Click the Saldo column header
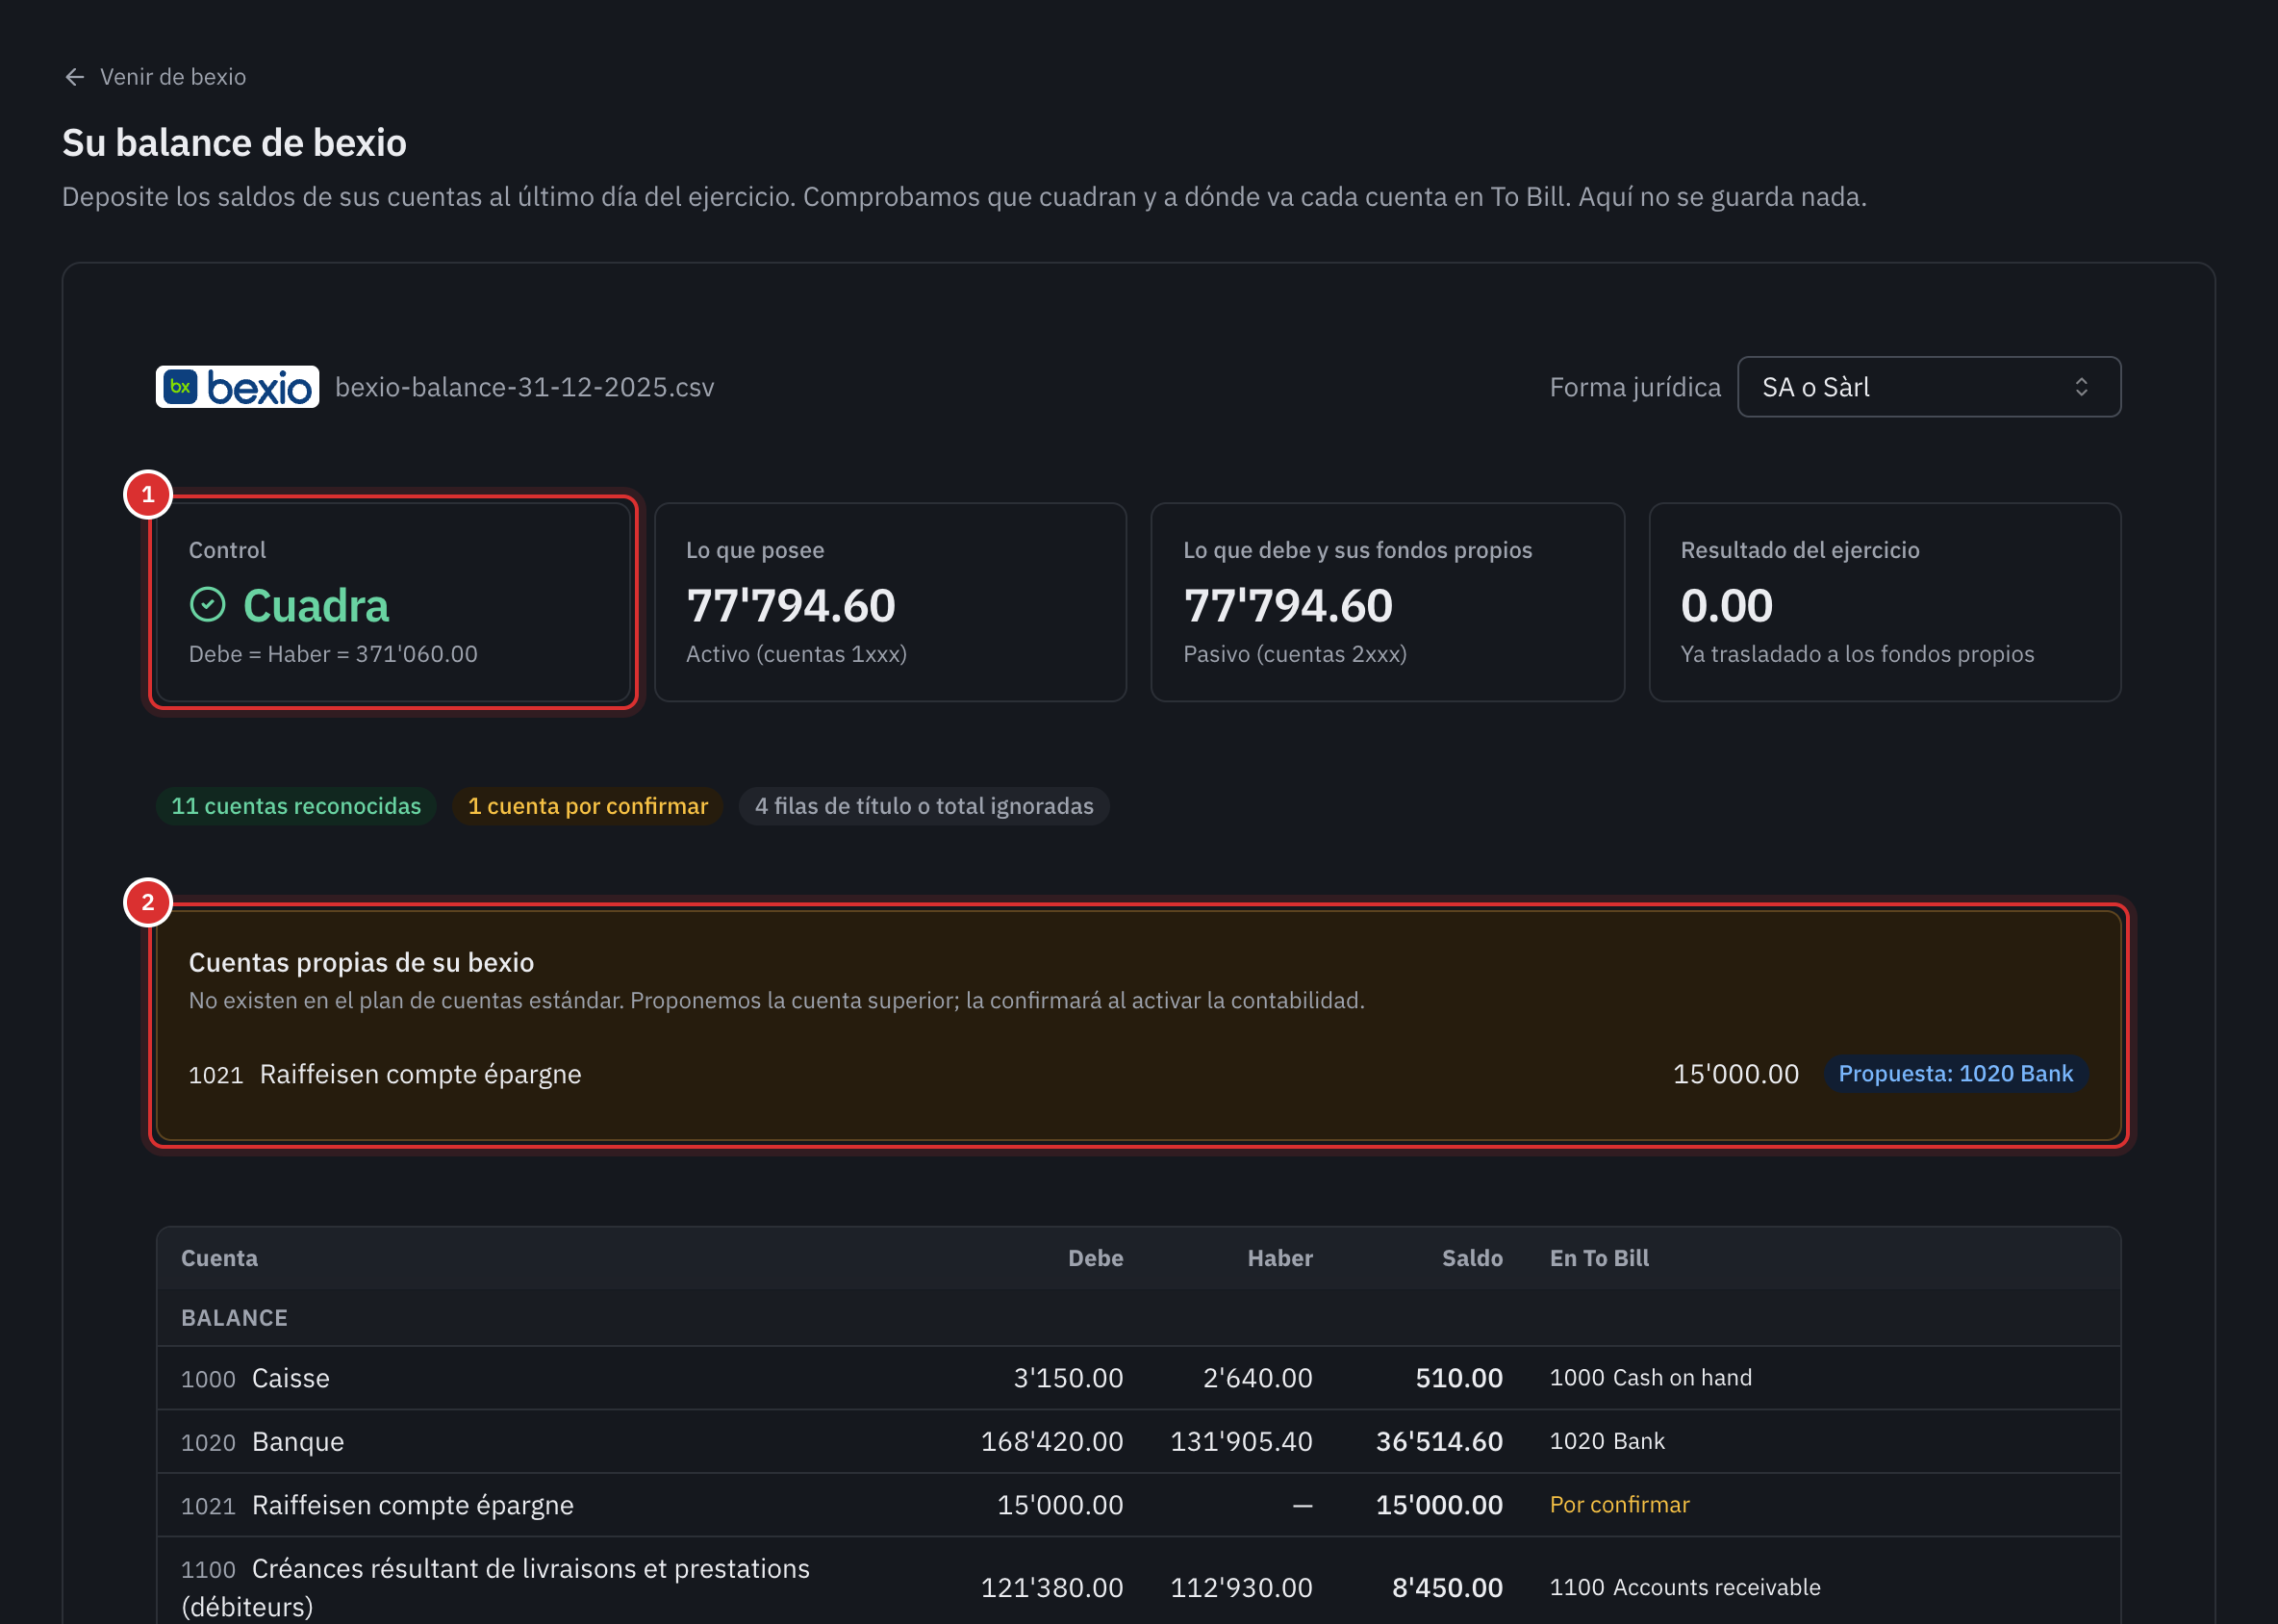Screen dimensions: 2278x1624 click(x=1471, y=1258)
